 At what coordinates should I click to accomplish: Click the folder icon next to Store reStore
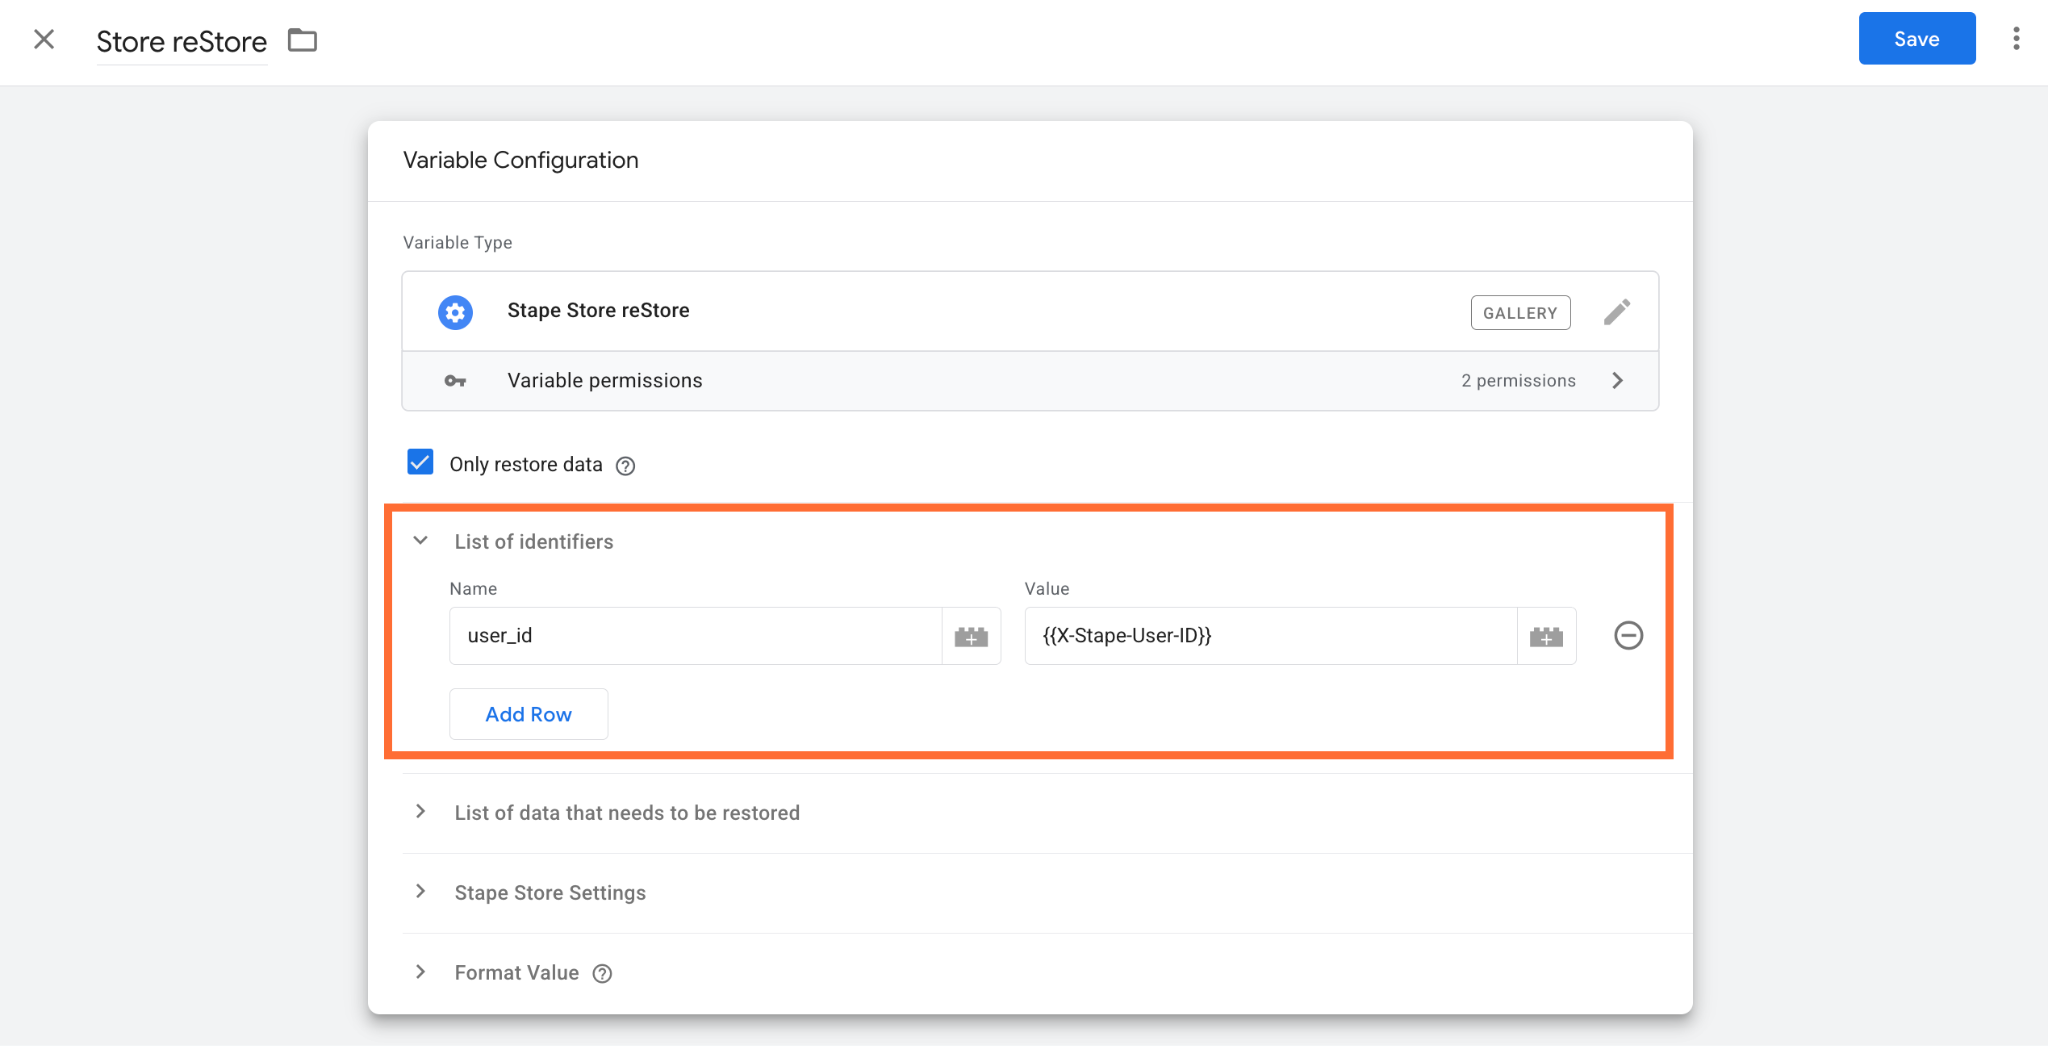tap(302, 40)
